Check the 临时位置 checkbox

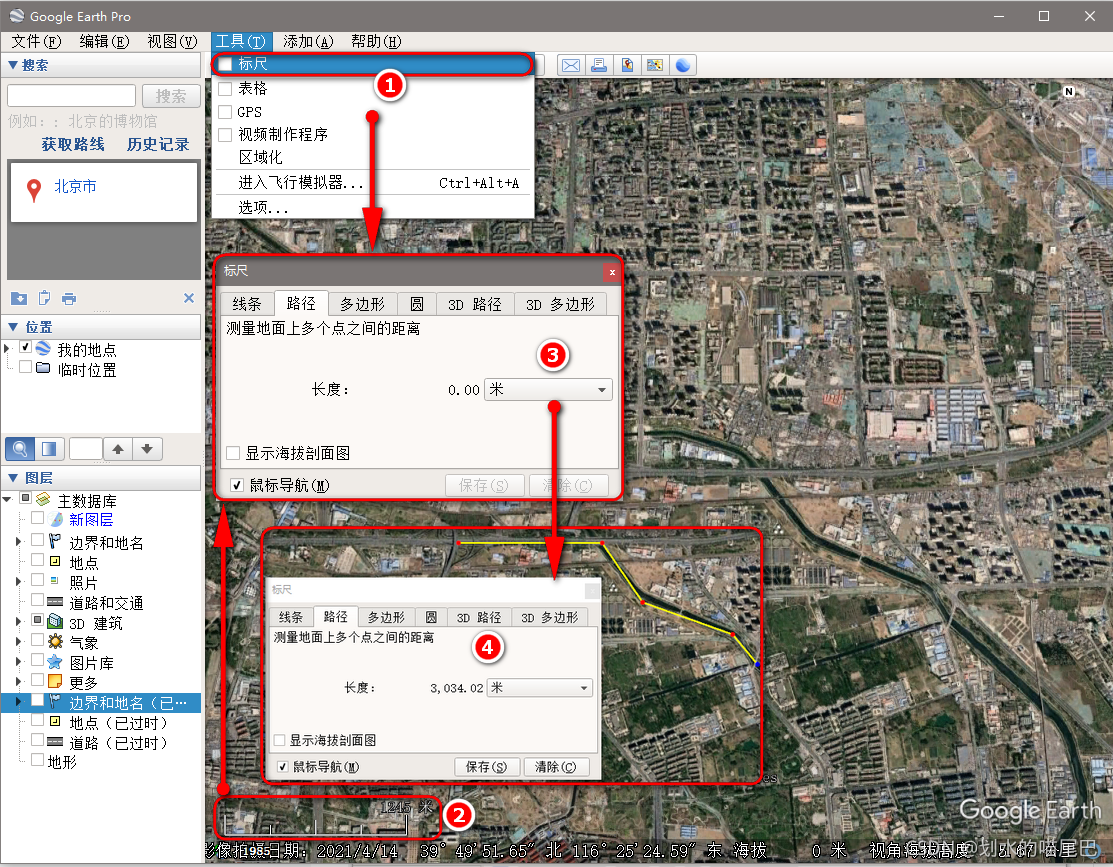coord(26,367)
